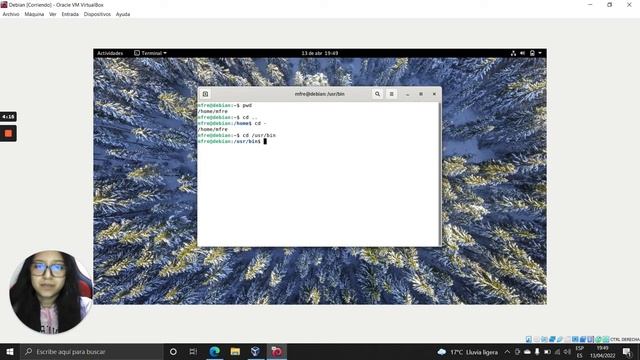
Task: Click the Windows taskbar search box
Action: point(91,351)
